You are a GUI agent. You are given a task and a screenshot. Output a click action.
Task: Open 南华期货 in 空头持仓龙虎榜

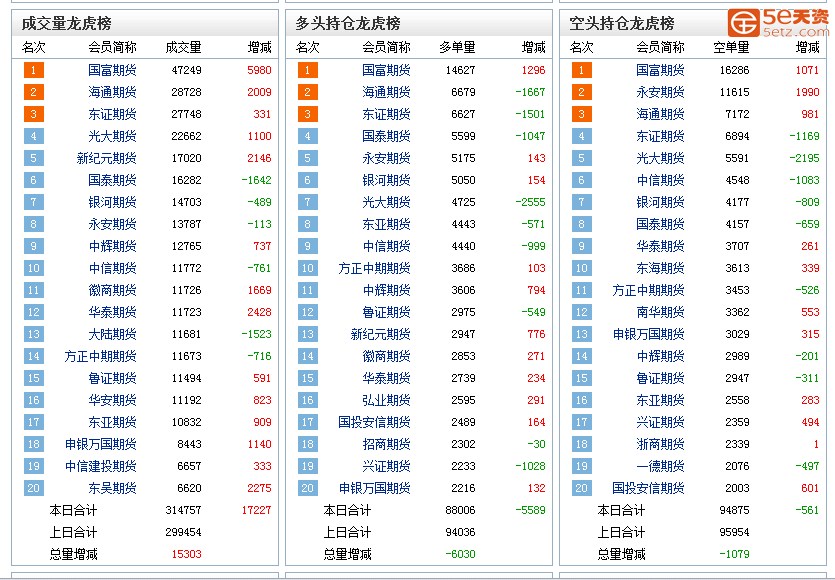(x=660, y=312)
